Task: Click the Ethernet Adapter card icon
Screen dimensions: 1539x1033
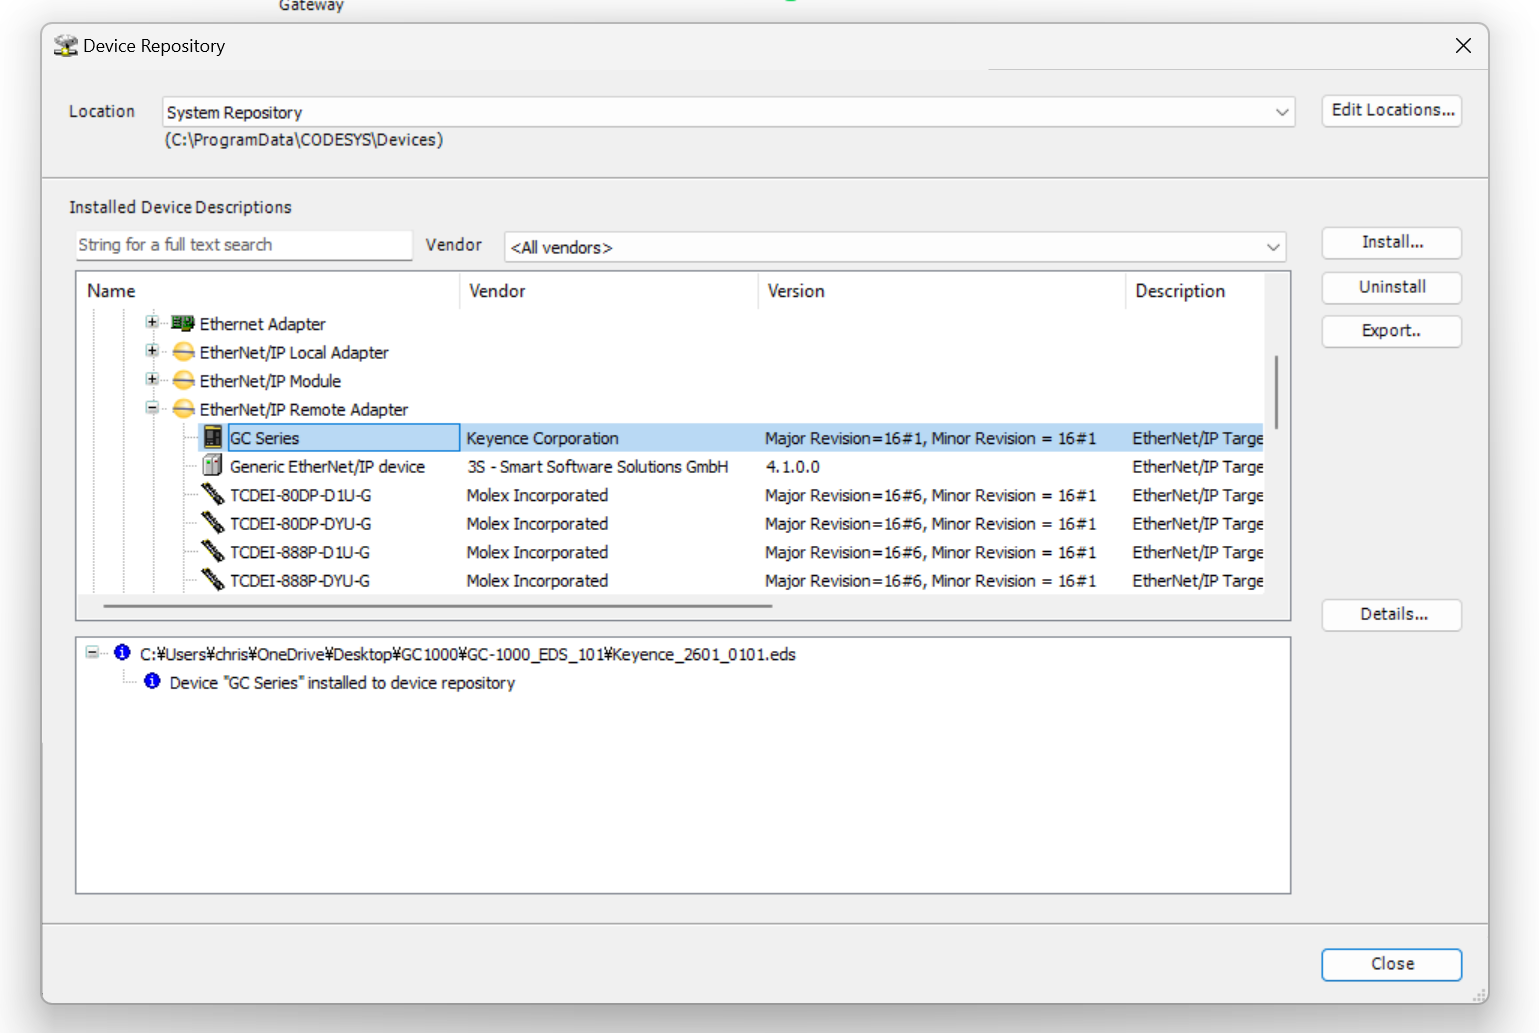Action: tap(182, 323)
